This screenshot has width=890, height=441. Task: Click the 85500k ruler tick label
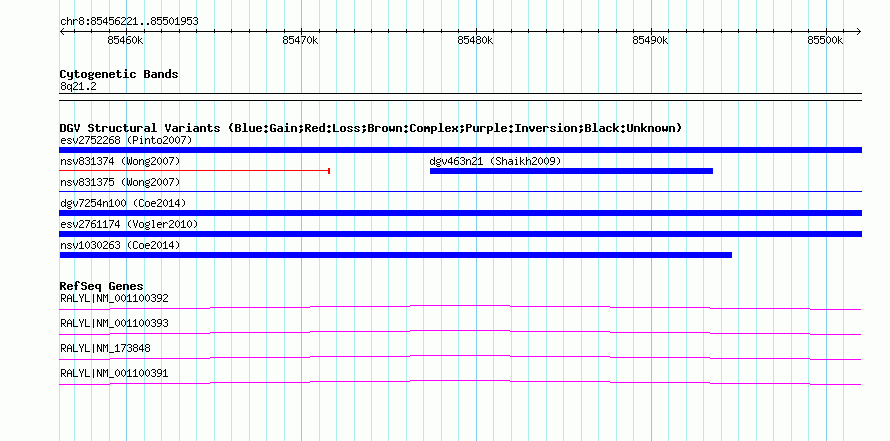pyautogui.click(x=826, y=40)
